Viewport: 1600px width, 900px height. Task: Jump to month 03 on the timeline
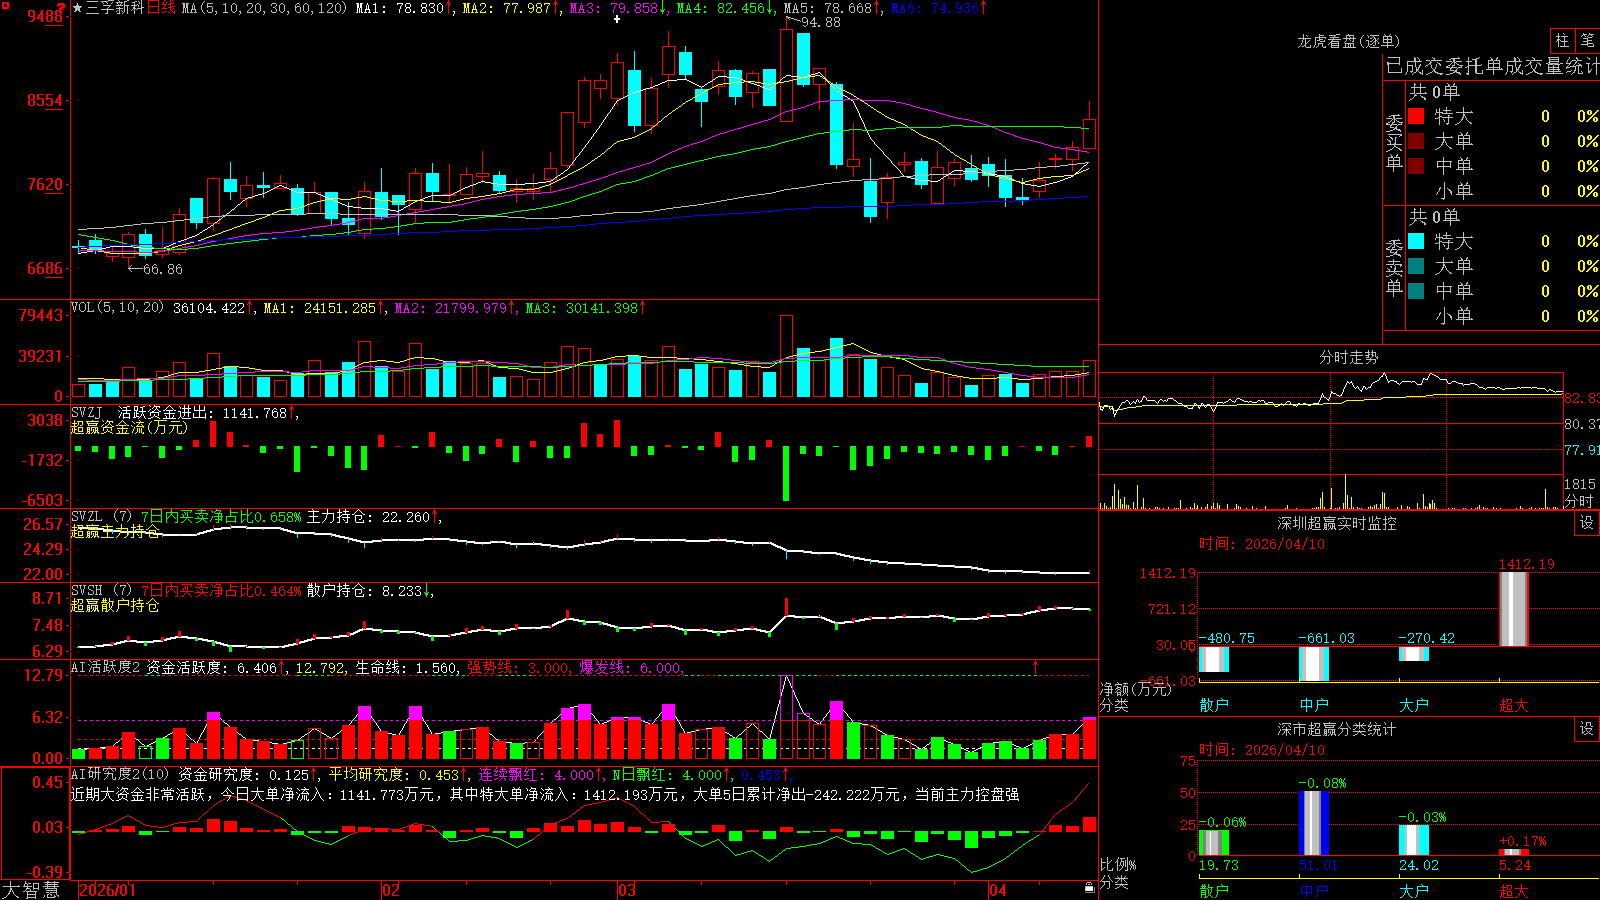[x=626, y=890]
